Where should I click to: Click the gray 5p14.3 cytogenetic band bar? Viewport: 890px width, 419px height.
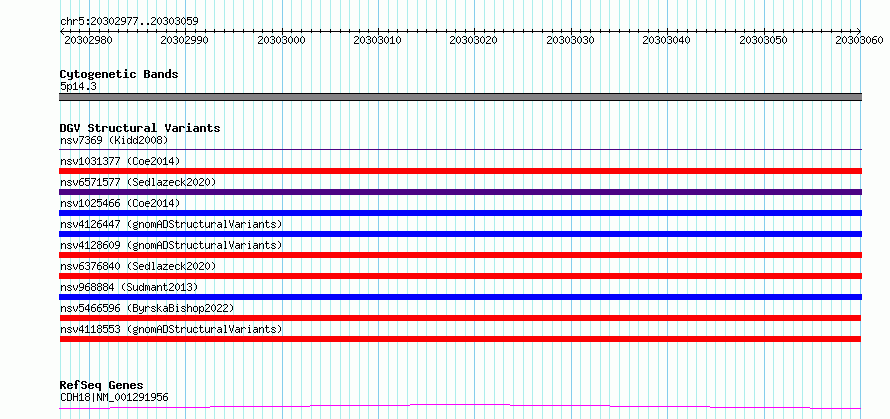tap(460, 97)
